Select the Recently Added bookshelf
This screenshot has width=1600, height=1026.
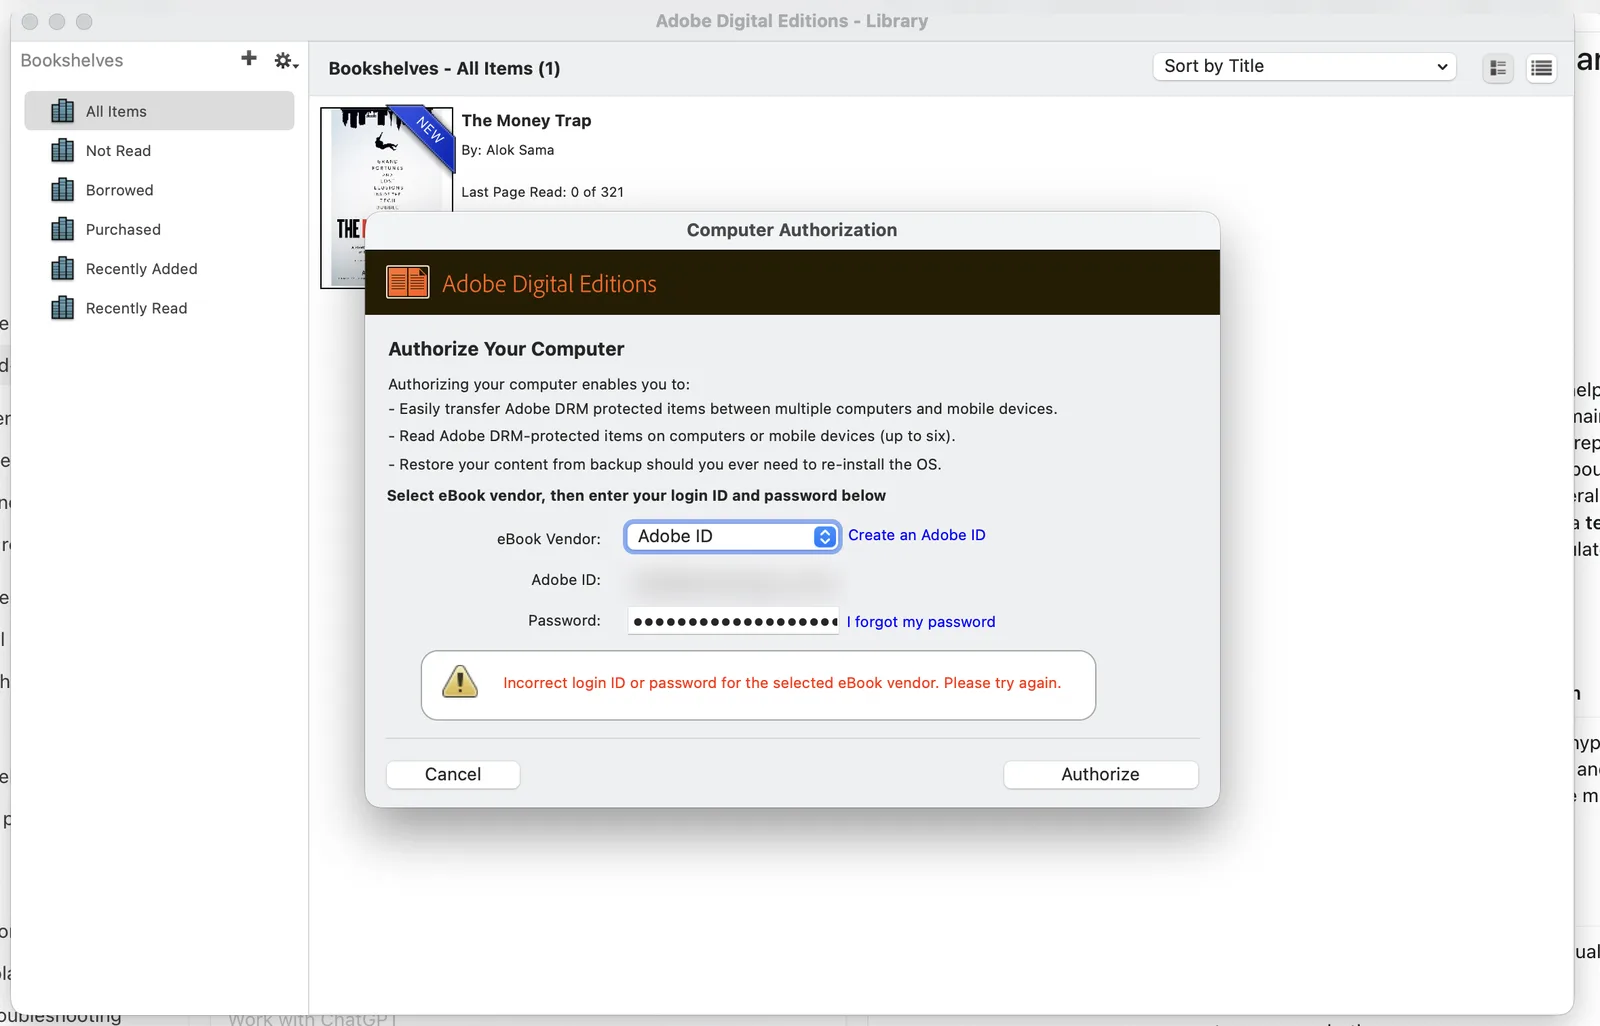[159, 269]
